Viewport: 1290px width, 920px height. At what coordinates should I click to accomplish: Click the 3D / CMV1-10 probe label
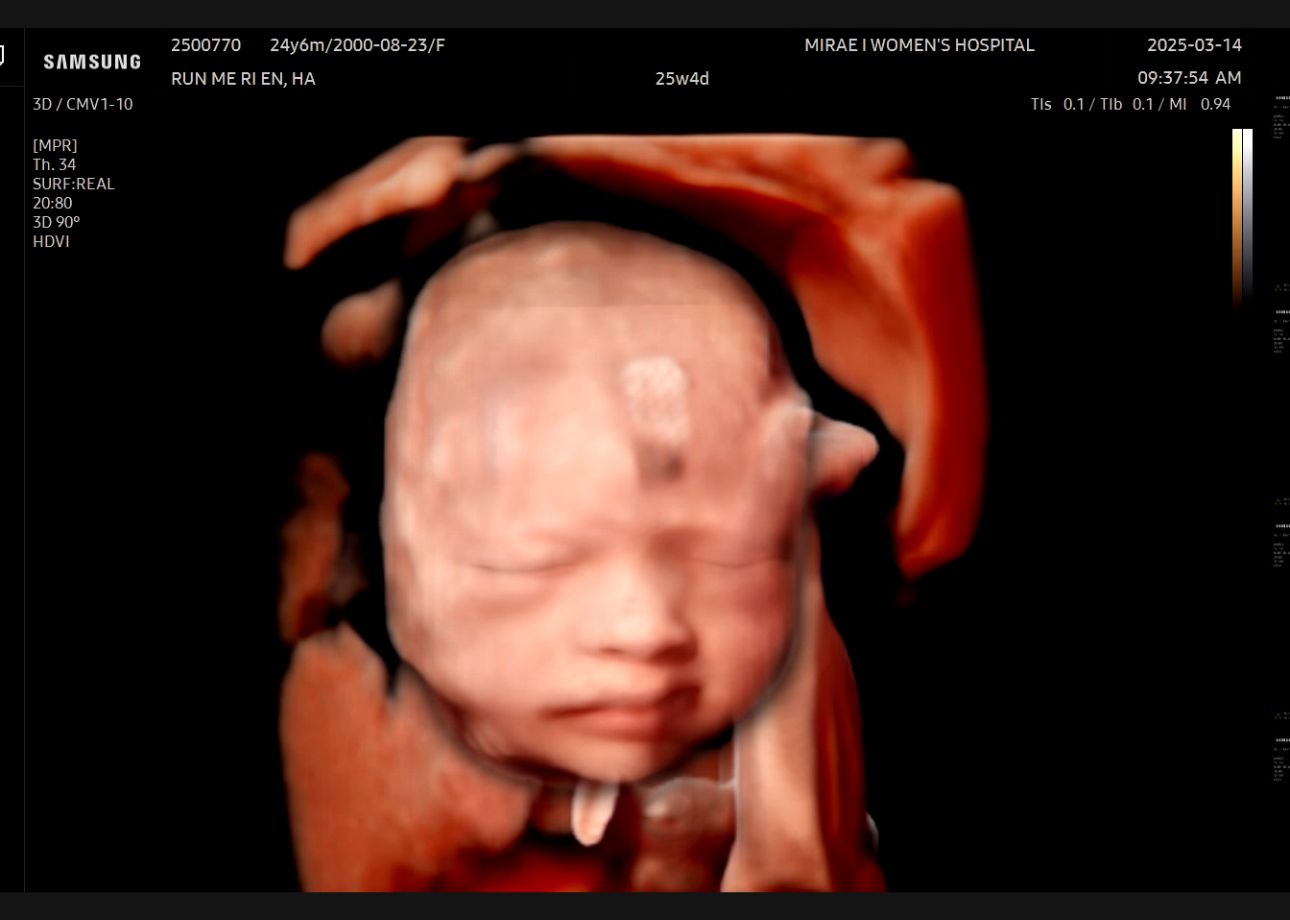[x=82, y=104]
